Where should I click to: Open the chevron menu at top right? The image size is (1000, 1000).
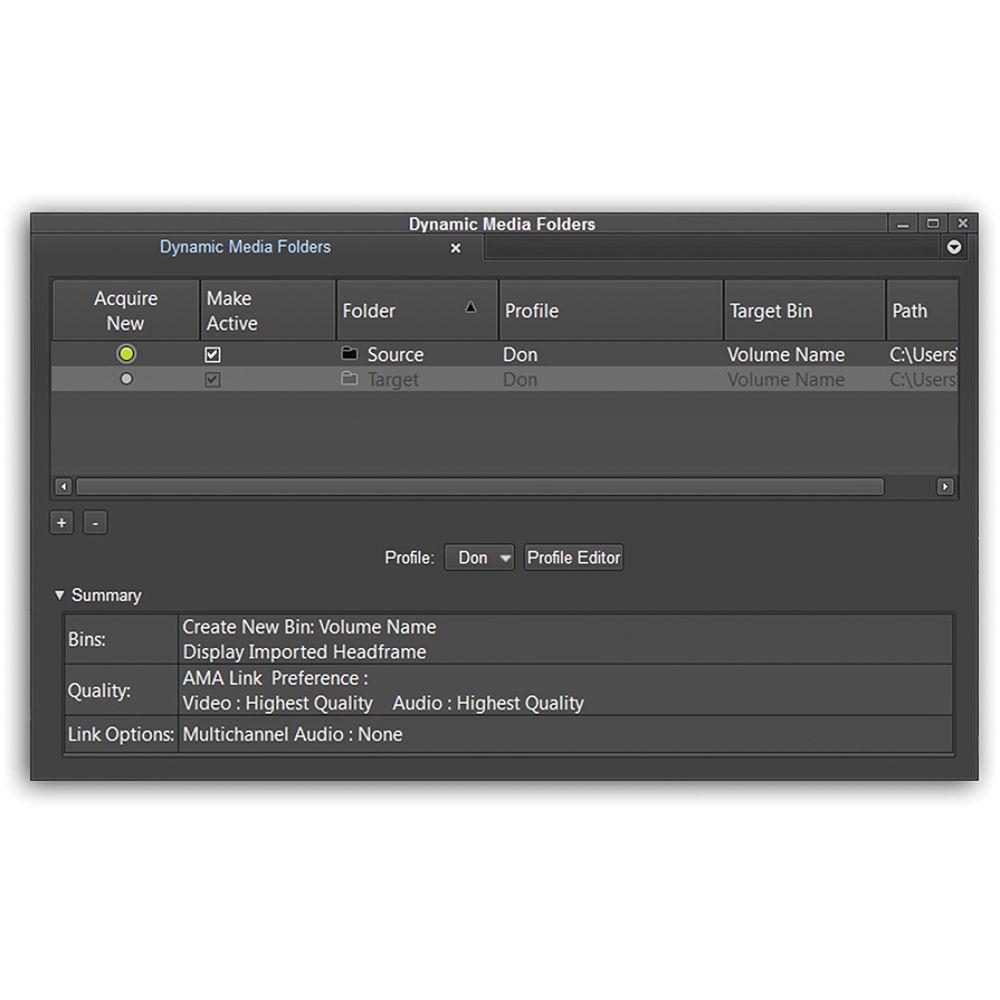pyautogui.click(x=954, y=247)
